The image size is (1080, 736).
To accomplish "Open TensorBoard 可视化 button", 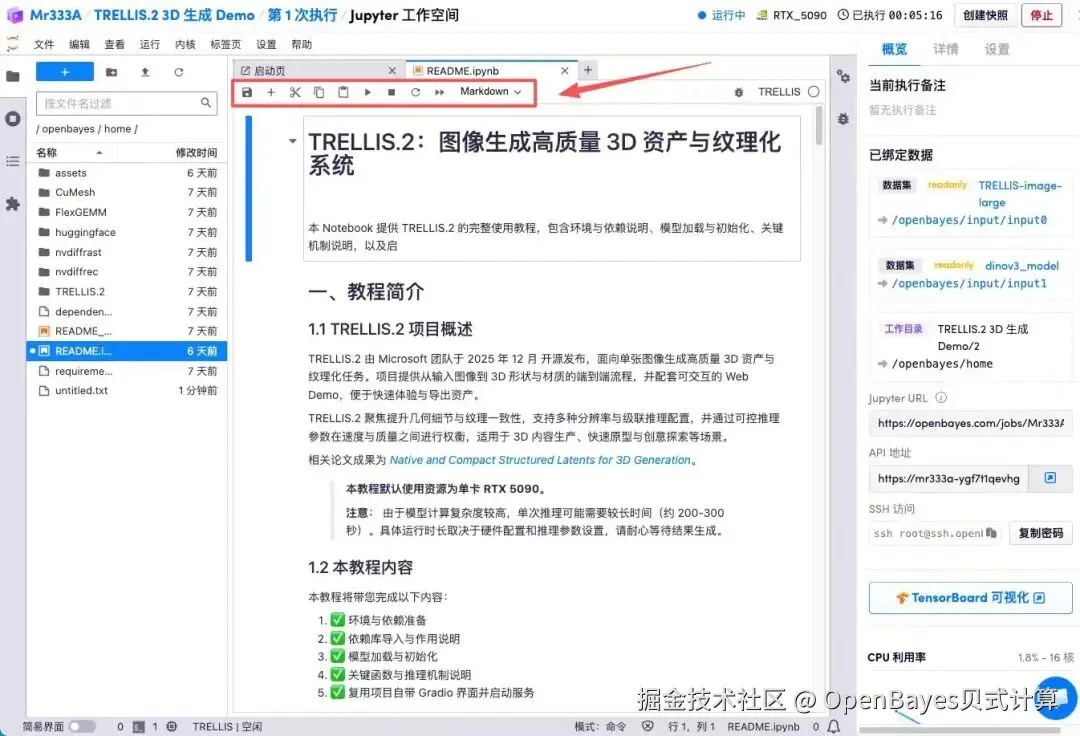I will 970,598.
